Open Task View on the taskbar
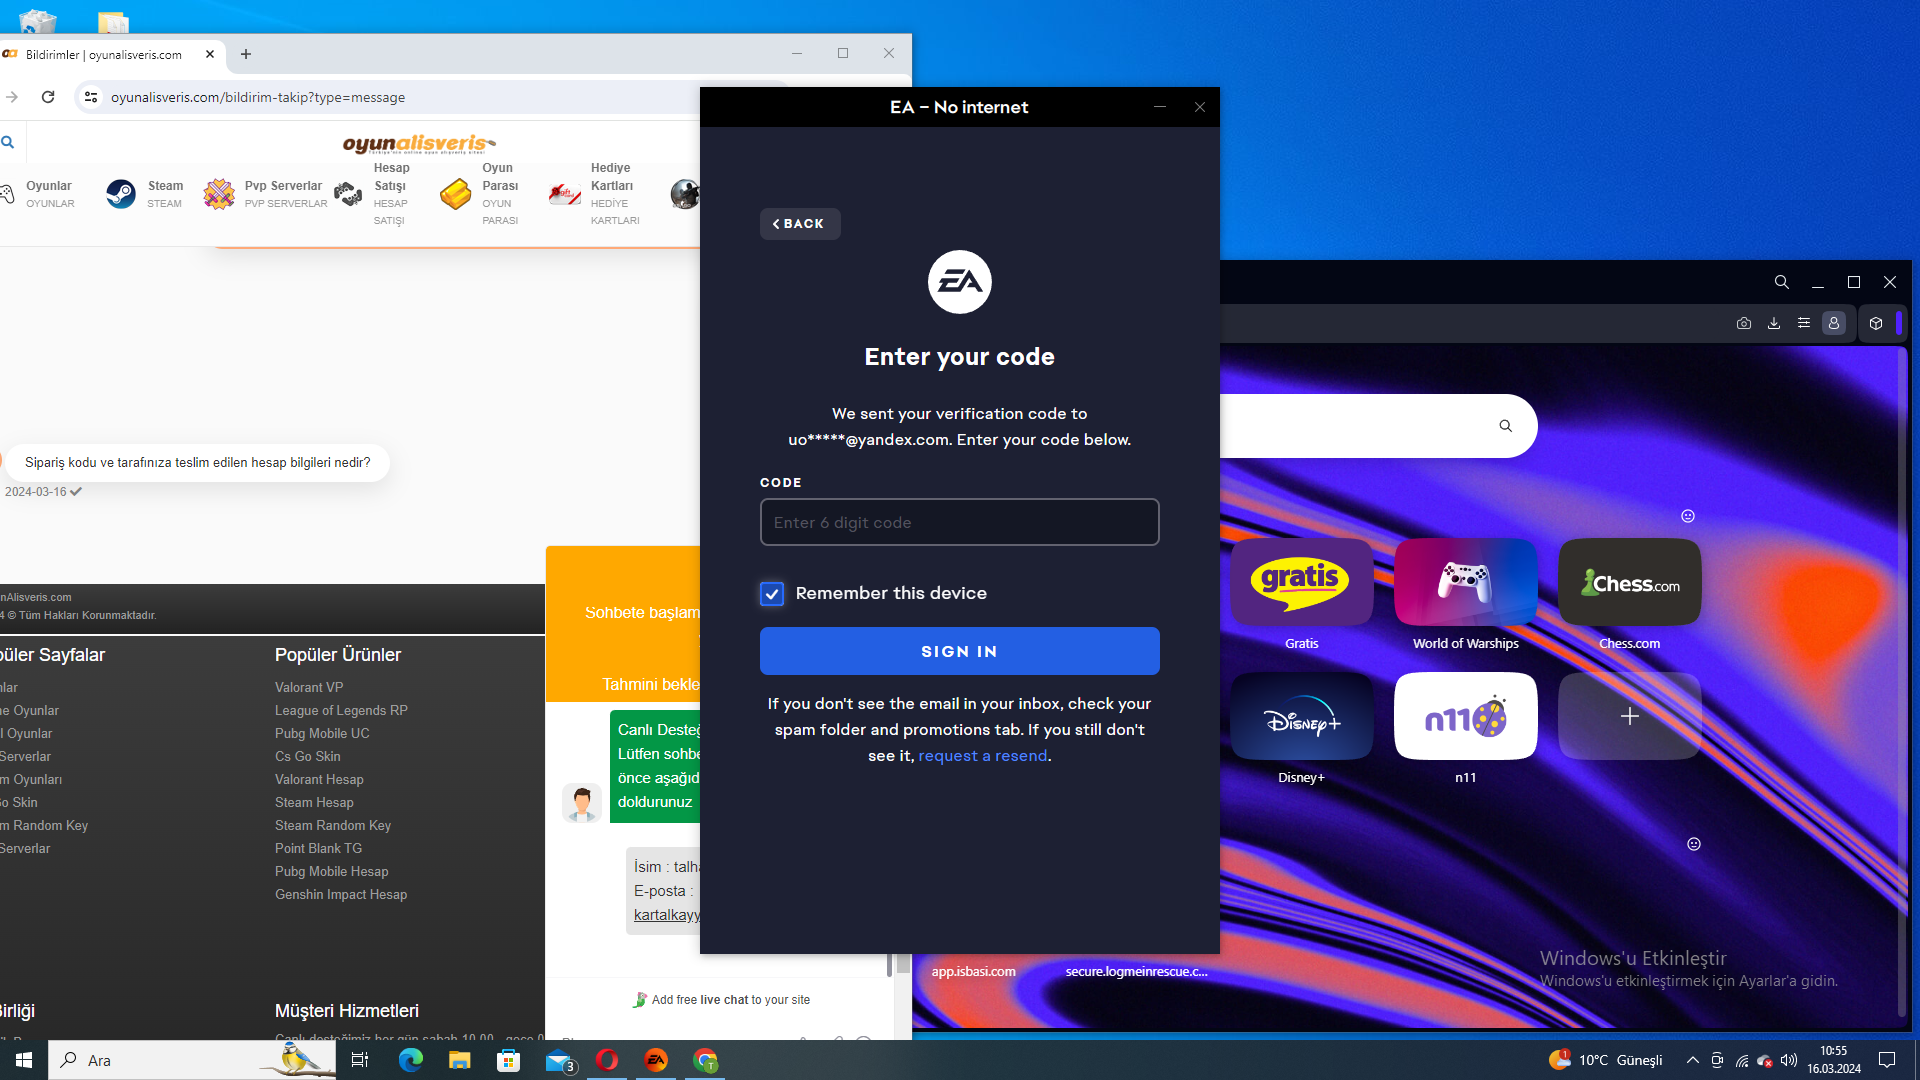 click(x=360, y=1060)
